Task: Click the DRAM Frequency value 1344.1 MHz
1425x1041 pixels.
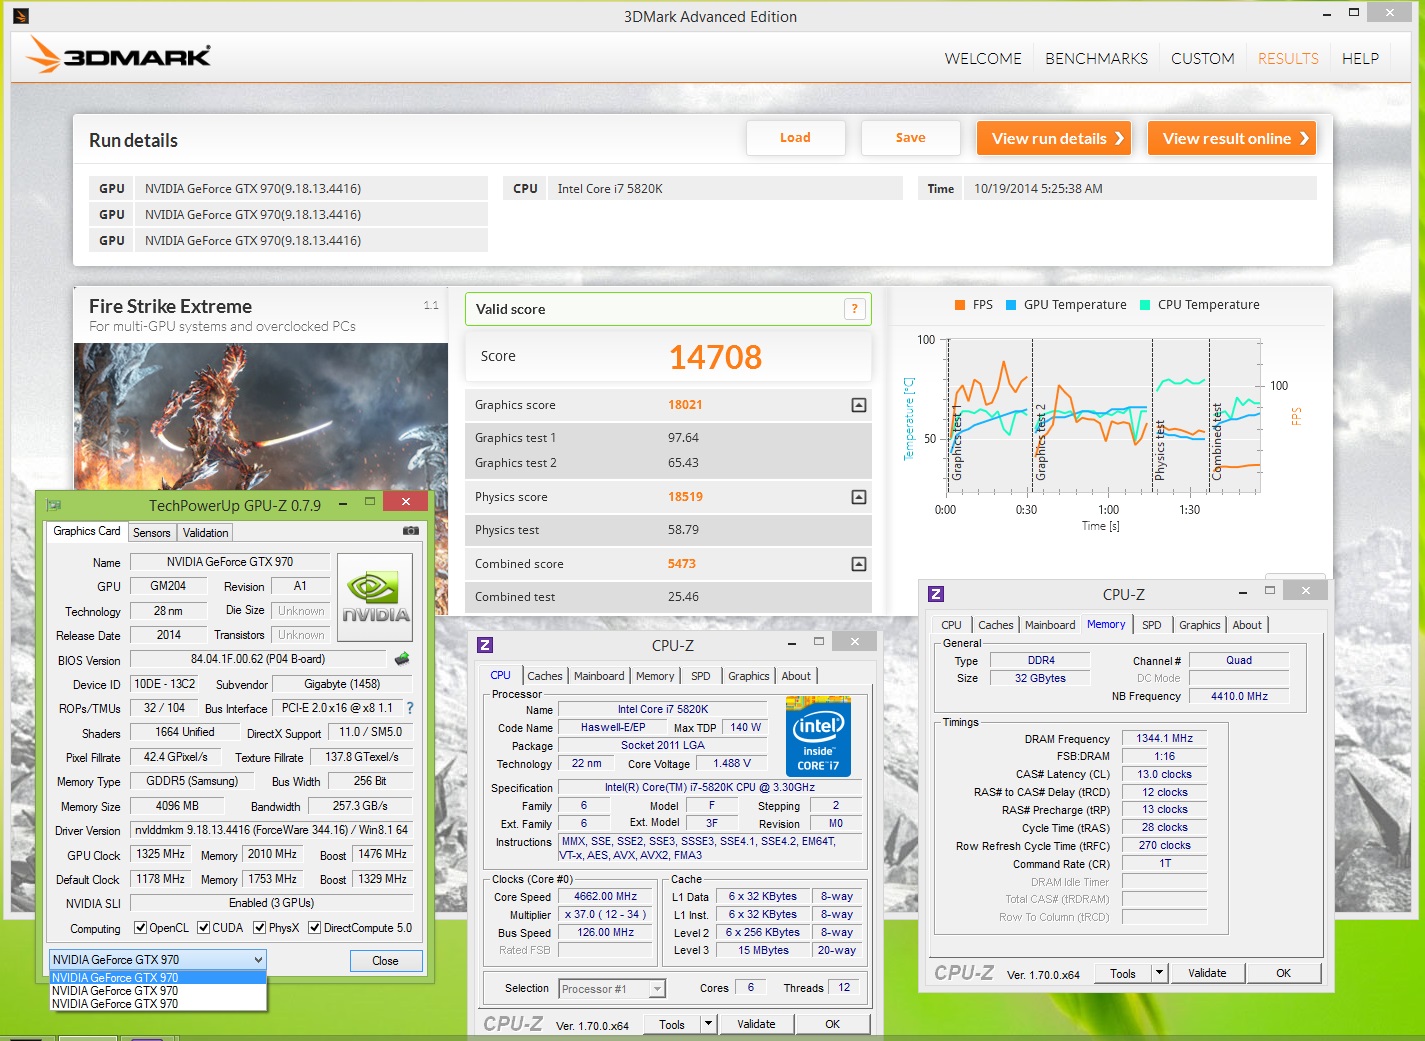Action: (1165, 738)
